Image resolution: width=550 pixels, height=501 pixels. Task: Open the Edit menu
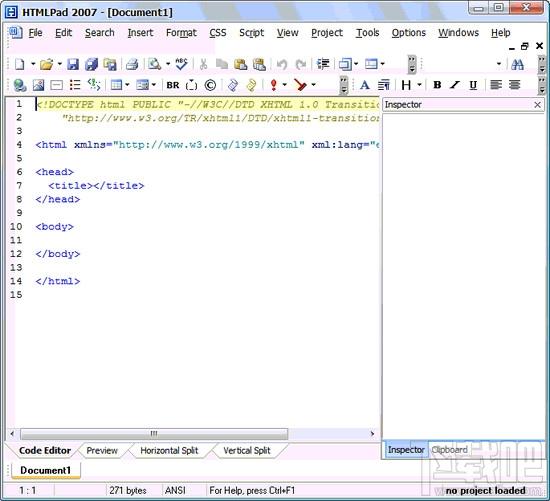63,33
